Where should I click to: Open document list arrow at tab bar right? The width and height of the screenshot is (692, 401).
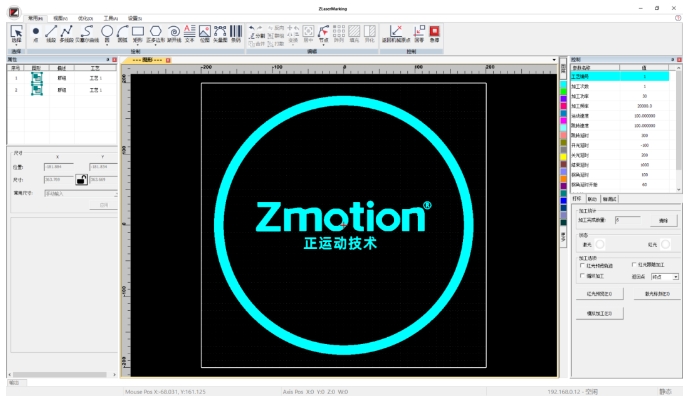[x=554, y=60]
